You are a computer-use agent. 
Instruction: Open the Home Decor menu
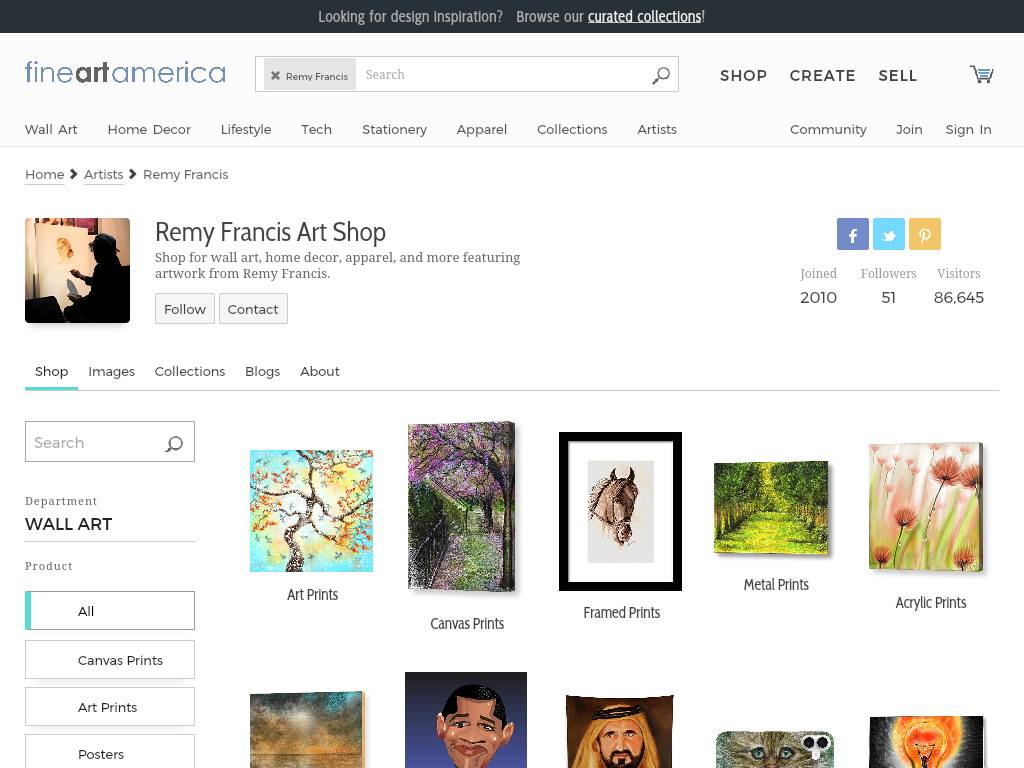coord(149,129)
